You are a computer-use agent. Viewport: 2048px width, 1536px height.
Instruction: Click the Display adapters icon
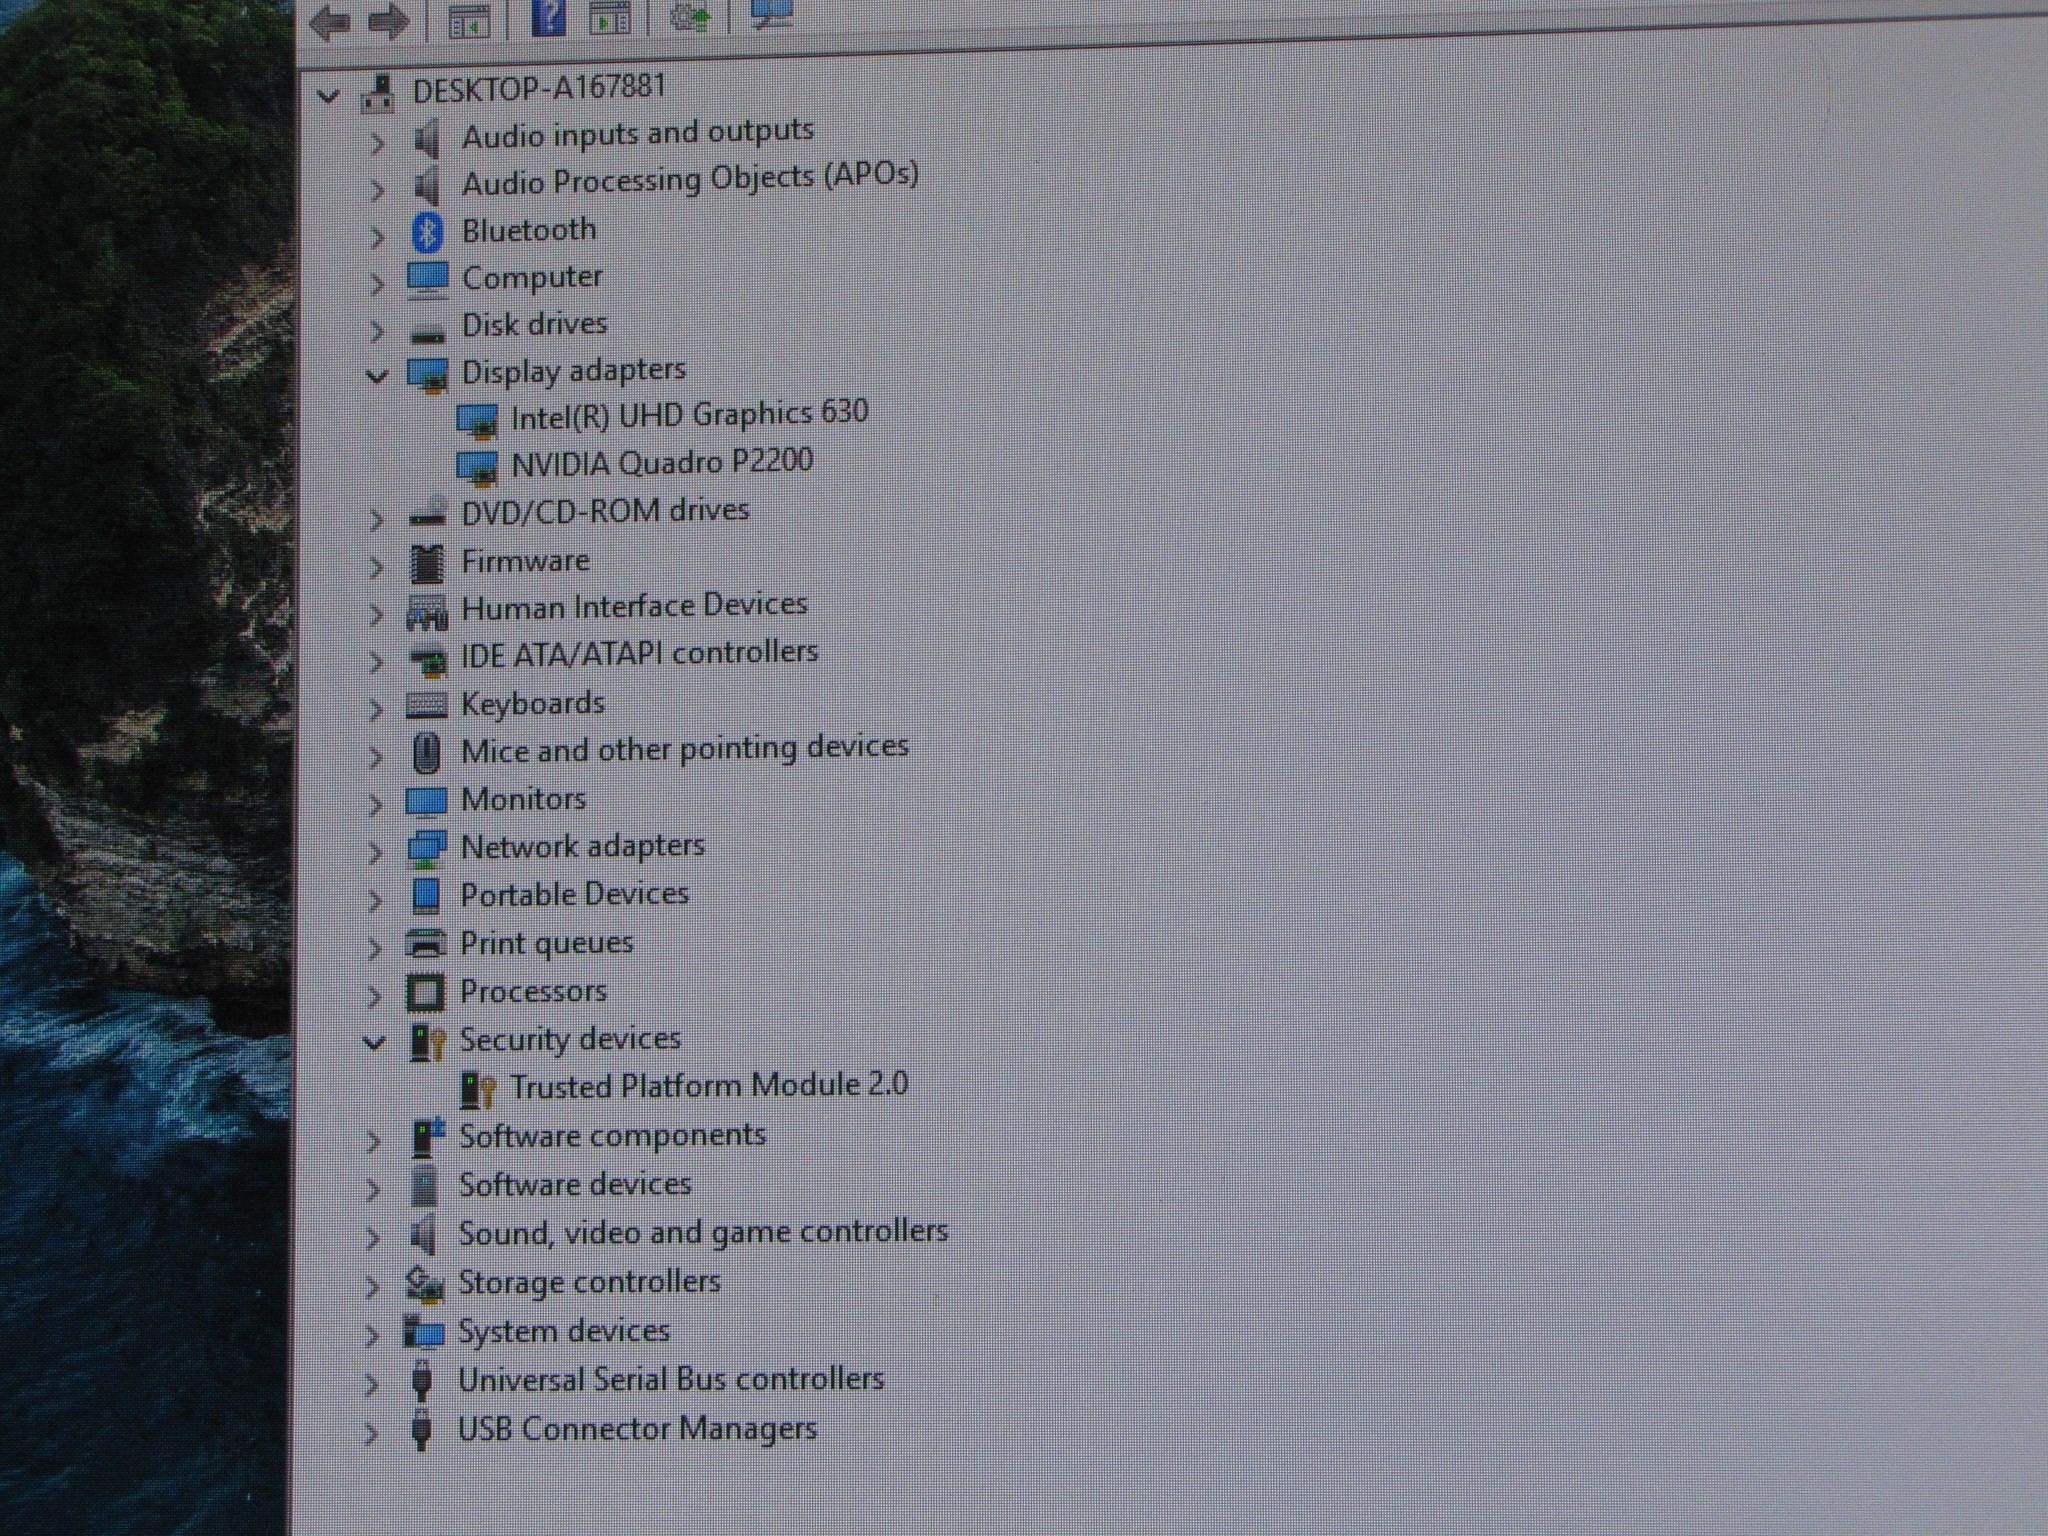click(428, 375)
